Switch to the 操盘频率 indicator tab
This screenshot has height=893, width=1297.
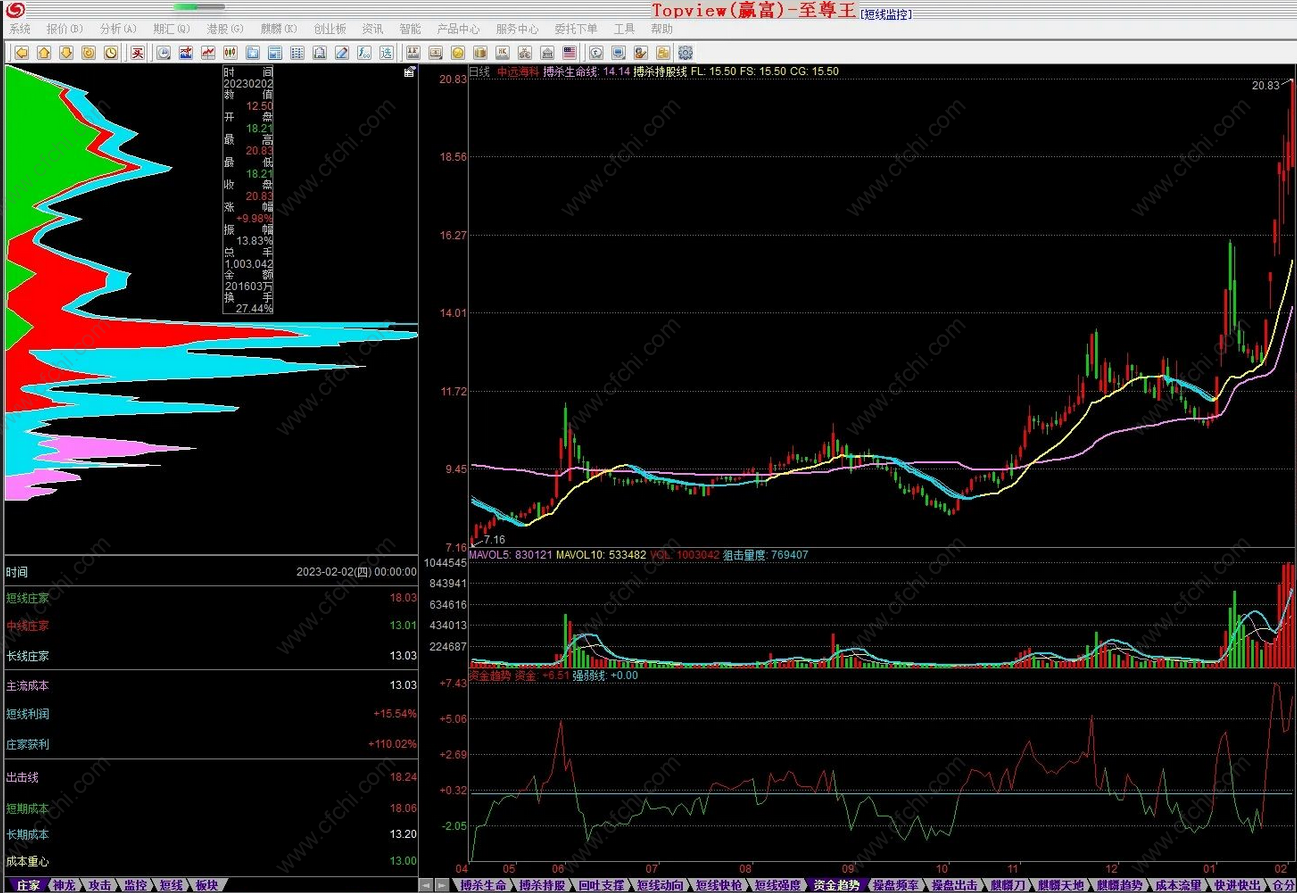click(895, 885)
